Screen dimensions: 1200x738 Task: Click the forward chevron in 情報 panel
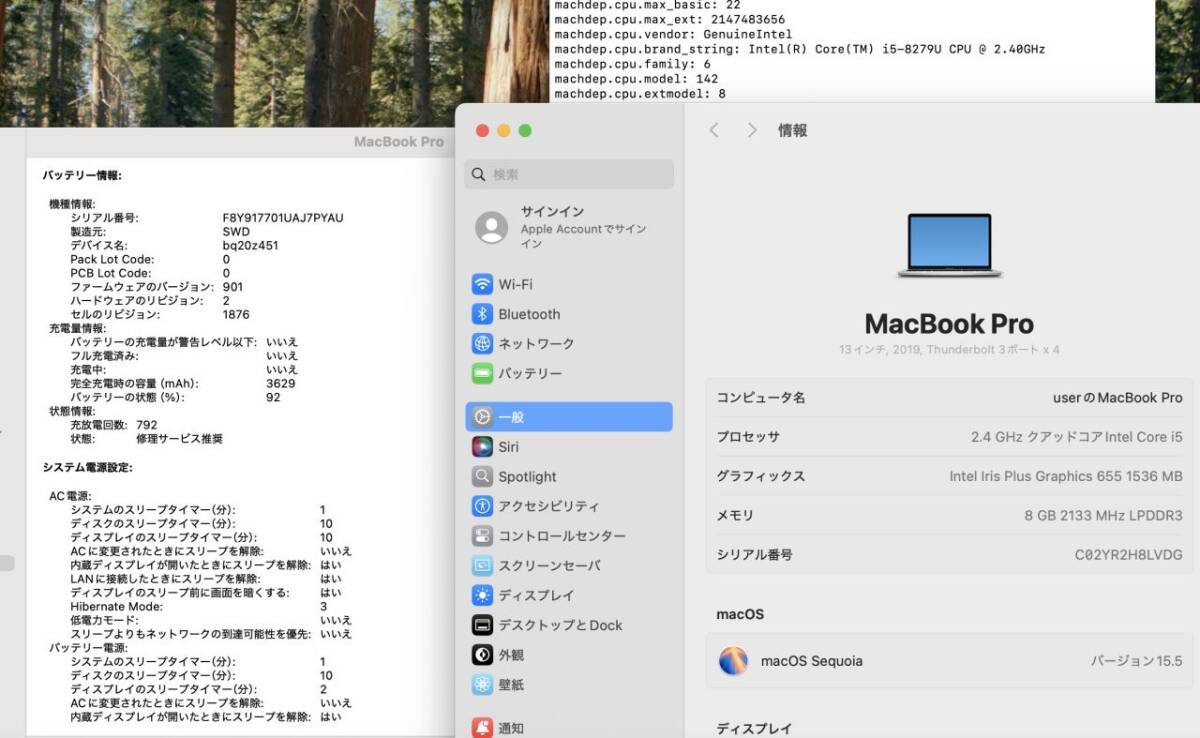[x=752, y=130]
